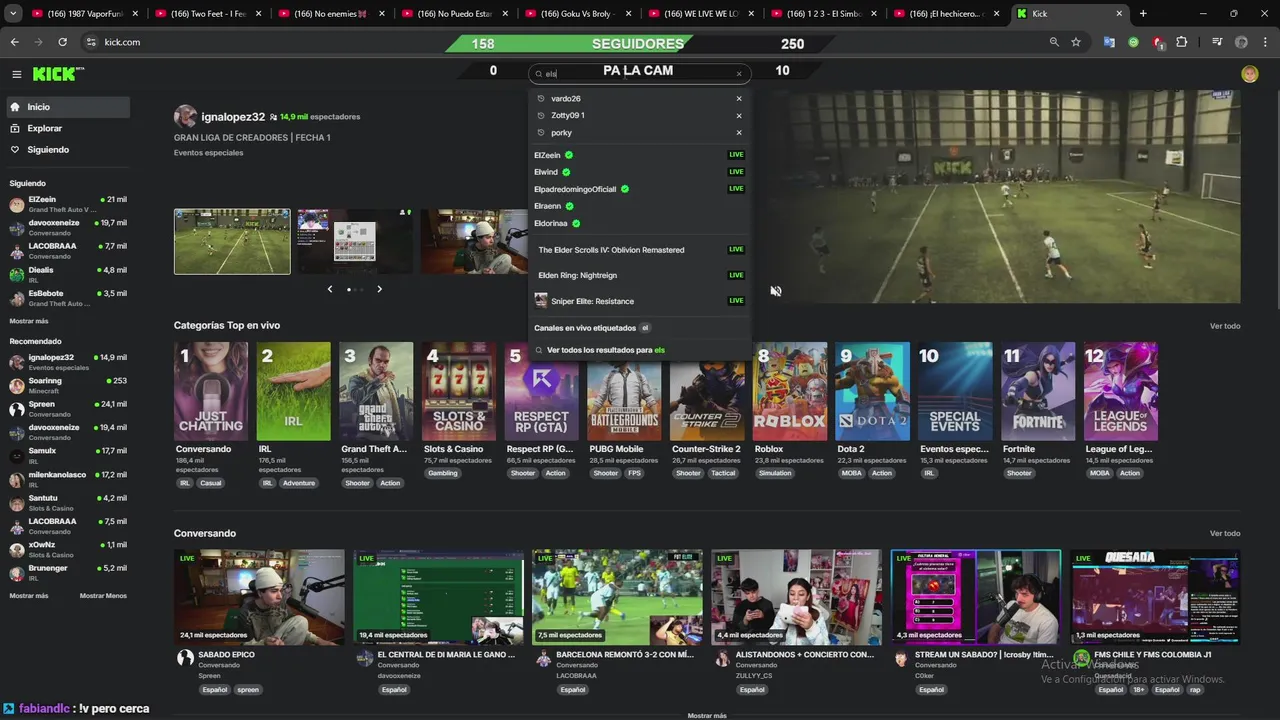Open Chrome extensions puzzle icon
Image resolution: width=1280 pixels, height=720 pixels.
[1182, 42]
